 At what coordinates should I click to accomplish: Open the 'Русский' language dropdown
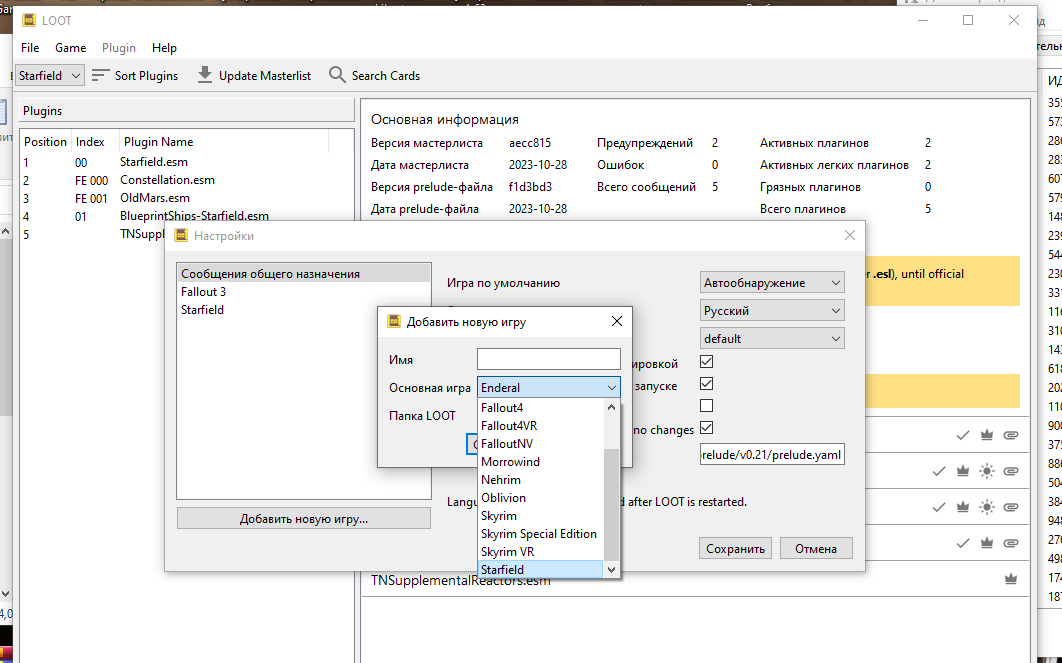pyautogui.click(x=773, y=311)
